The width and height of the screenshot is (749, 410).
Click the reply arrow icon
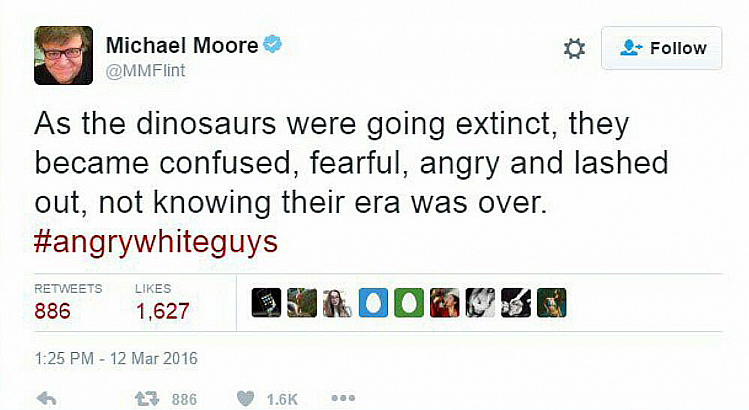pos(47,398)
